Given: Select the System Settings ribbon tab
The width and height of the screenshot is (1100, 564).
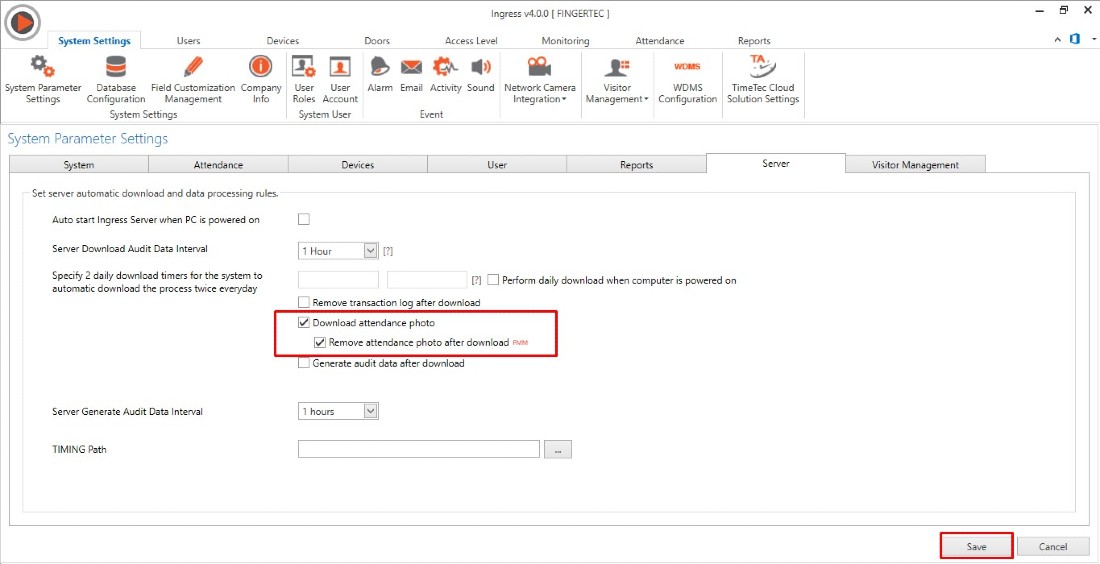Looking at the screenshot, I should (94, 41).
